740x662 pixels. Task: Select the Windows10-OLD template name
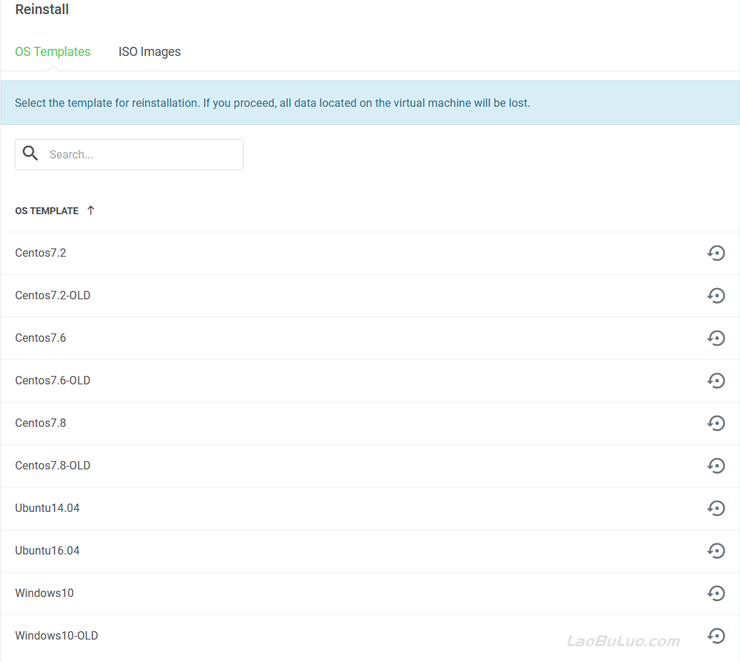pos(57,636)
